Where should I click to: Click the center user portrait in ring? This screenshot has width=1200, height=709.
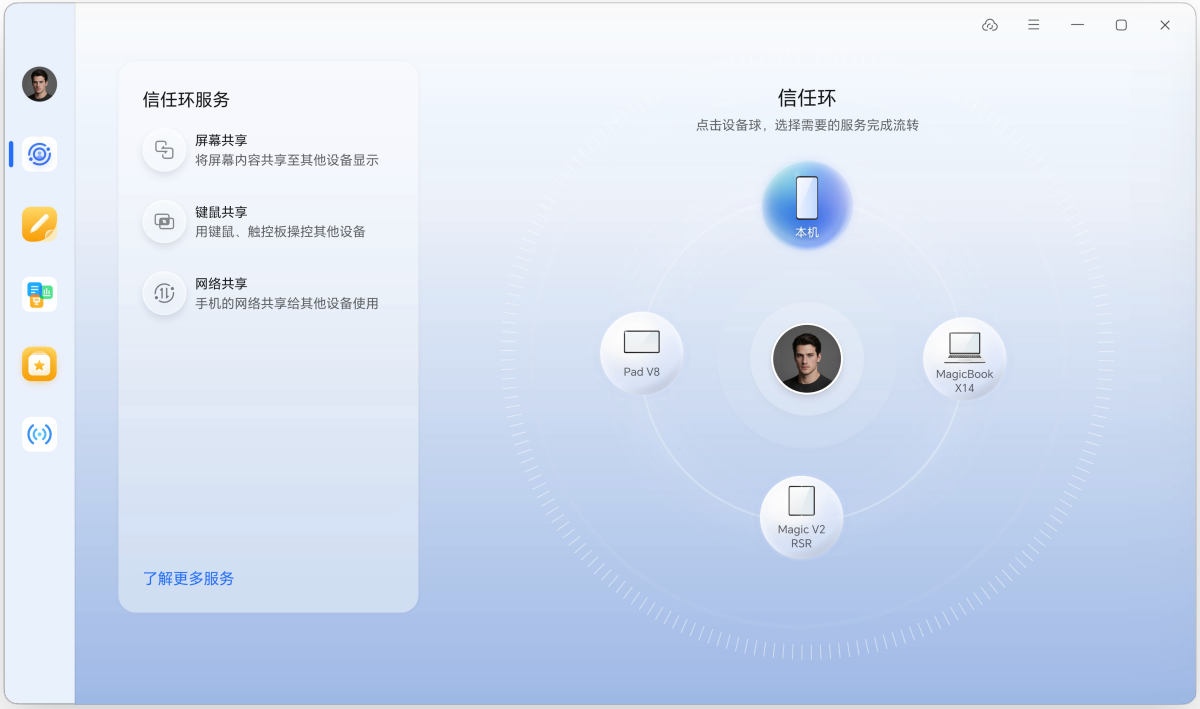(807, 358)
